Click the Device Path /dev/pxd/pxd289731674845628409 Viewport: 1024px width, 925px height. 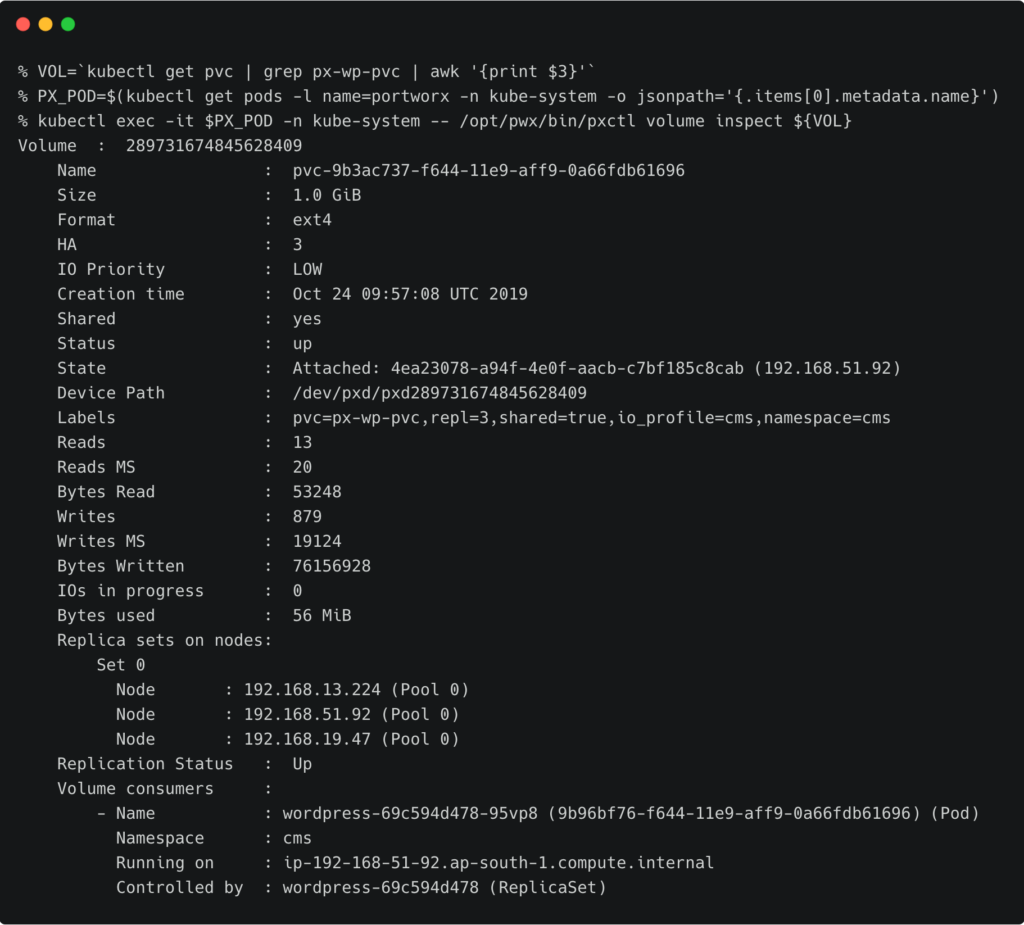[439, 393]
